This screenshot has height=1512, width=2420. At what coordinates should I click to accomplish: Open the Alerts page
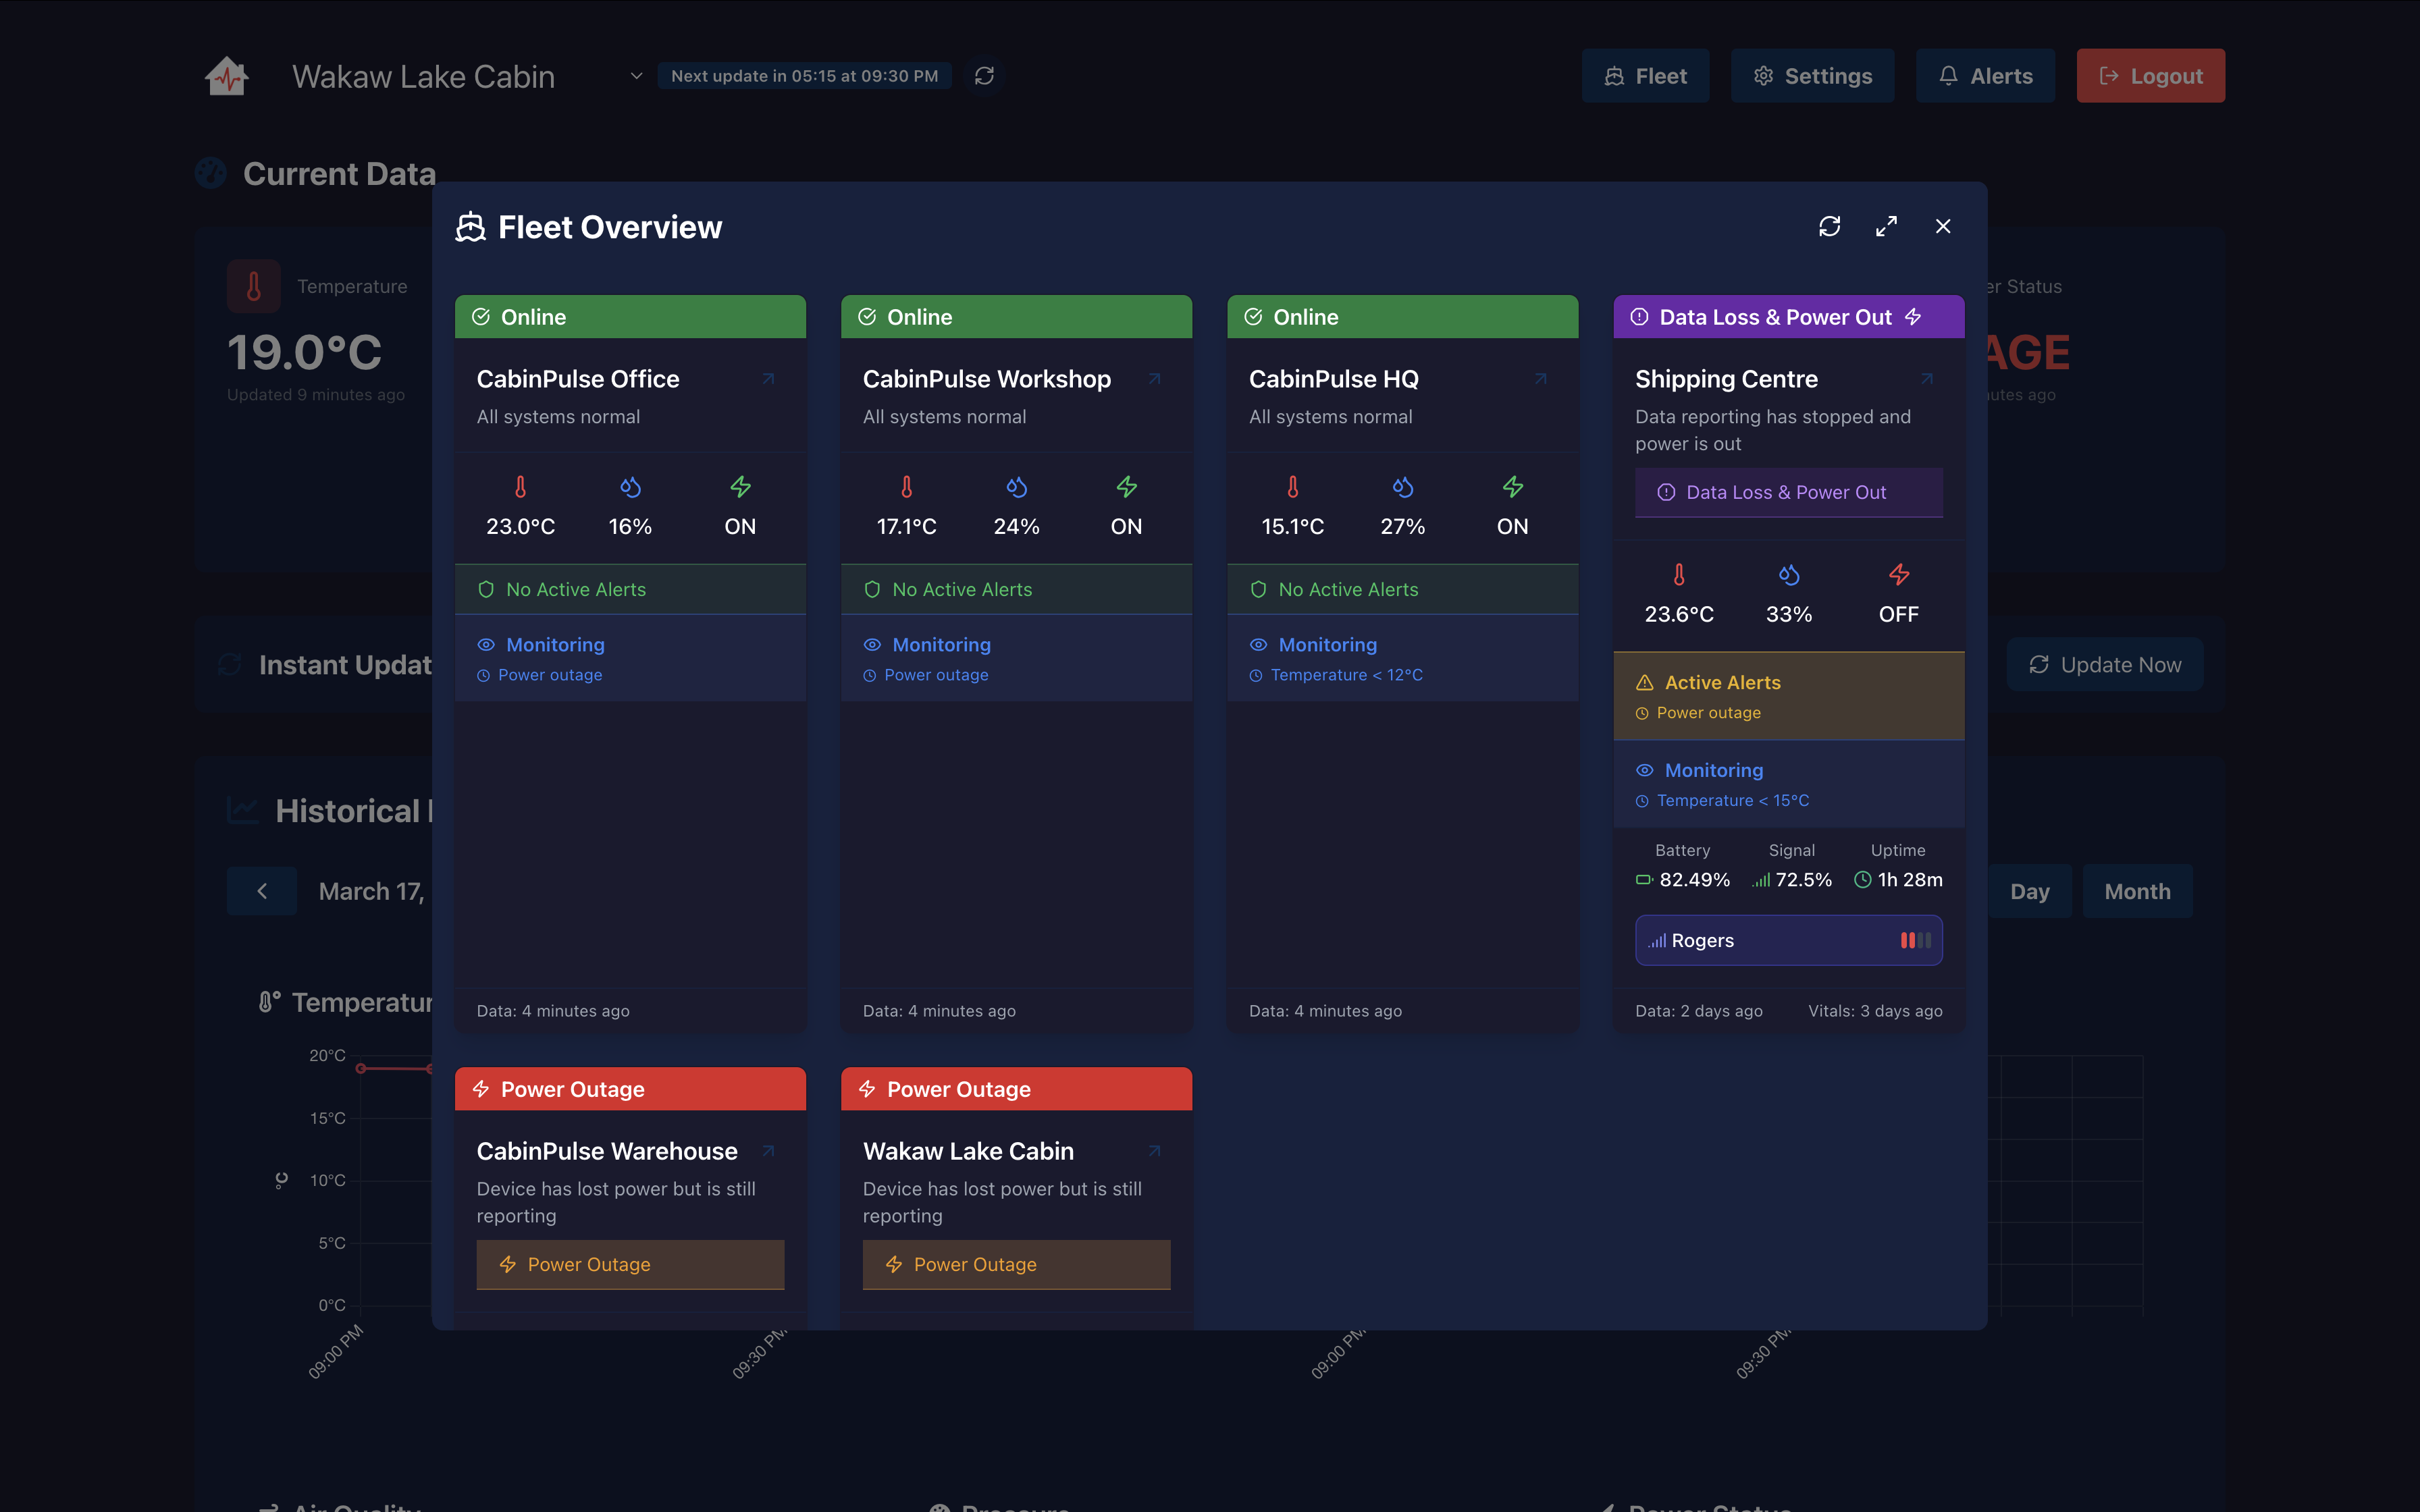1985,76
